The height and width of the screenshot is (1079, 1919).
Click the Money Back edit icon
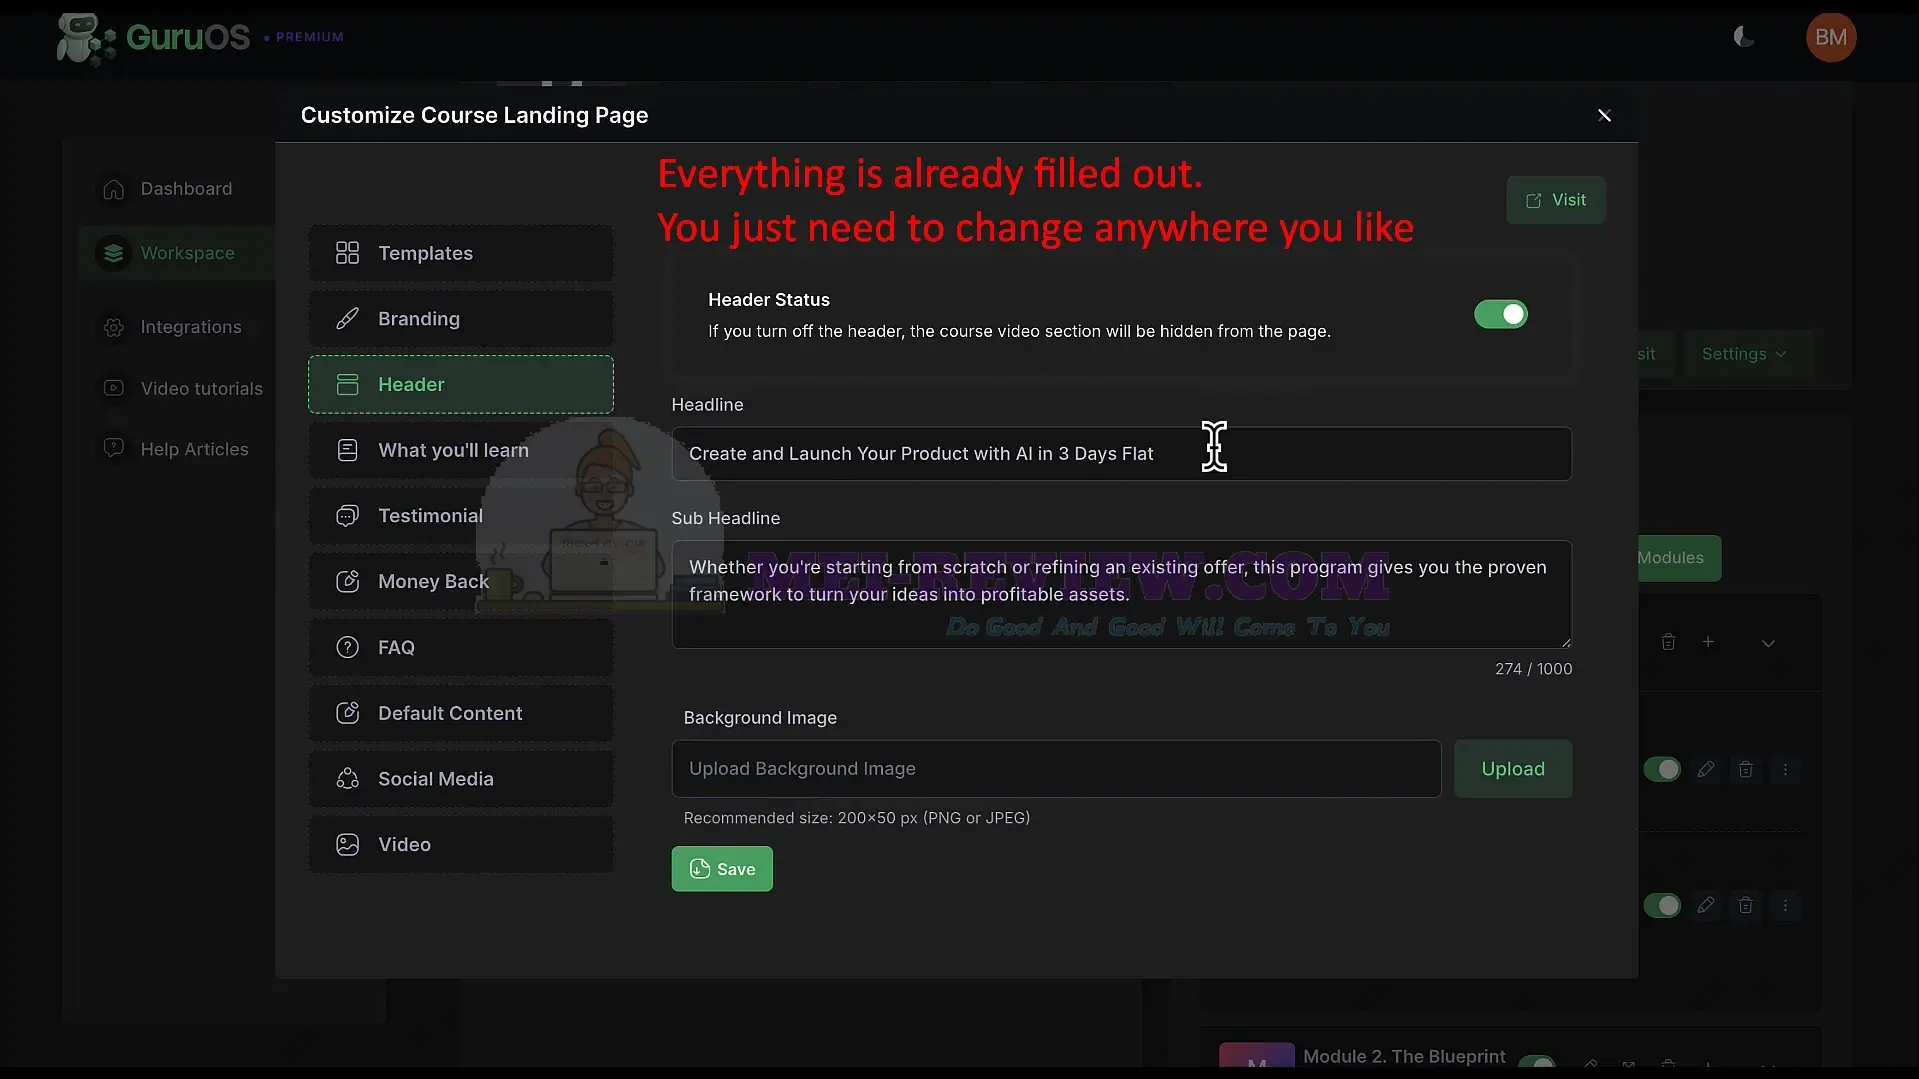pyautogui.click(x=347, y=581)
